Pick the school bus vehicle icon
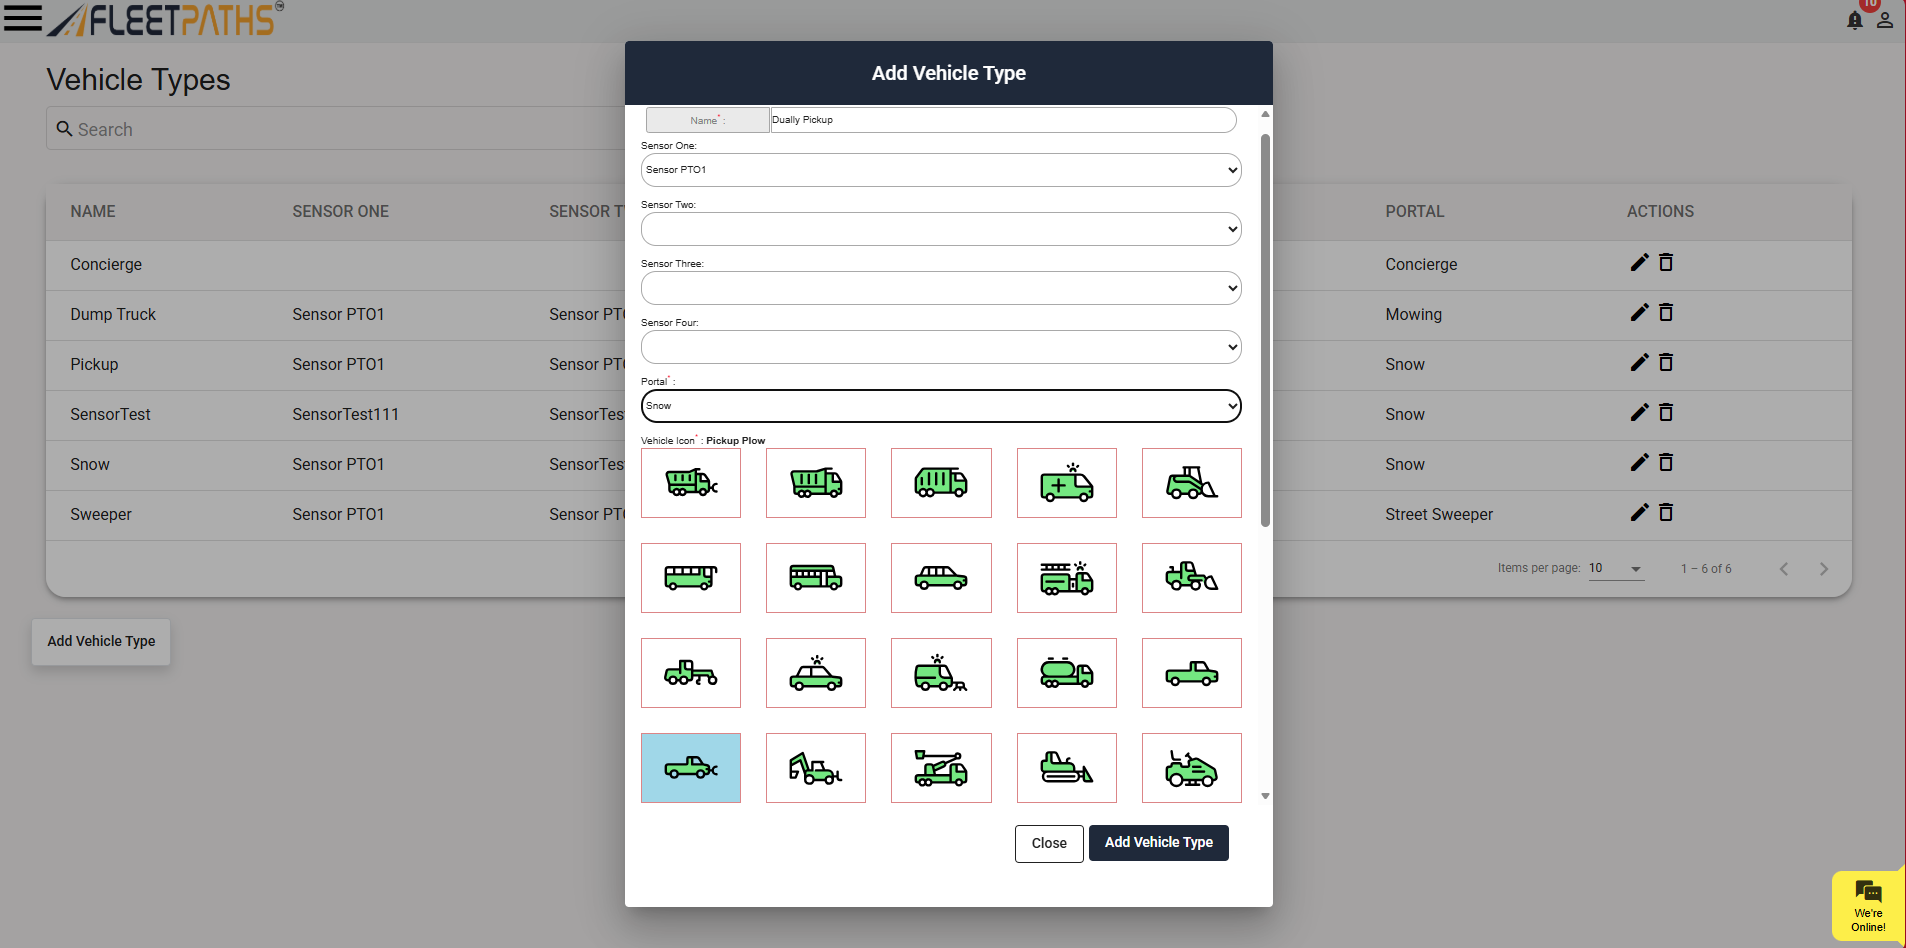The image size is (1906, 948). (815, 578)
